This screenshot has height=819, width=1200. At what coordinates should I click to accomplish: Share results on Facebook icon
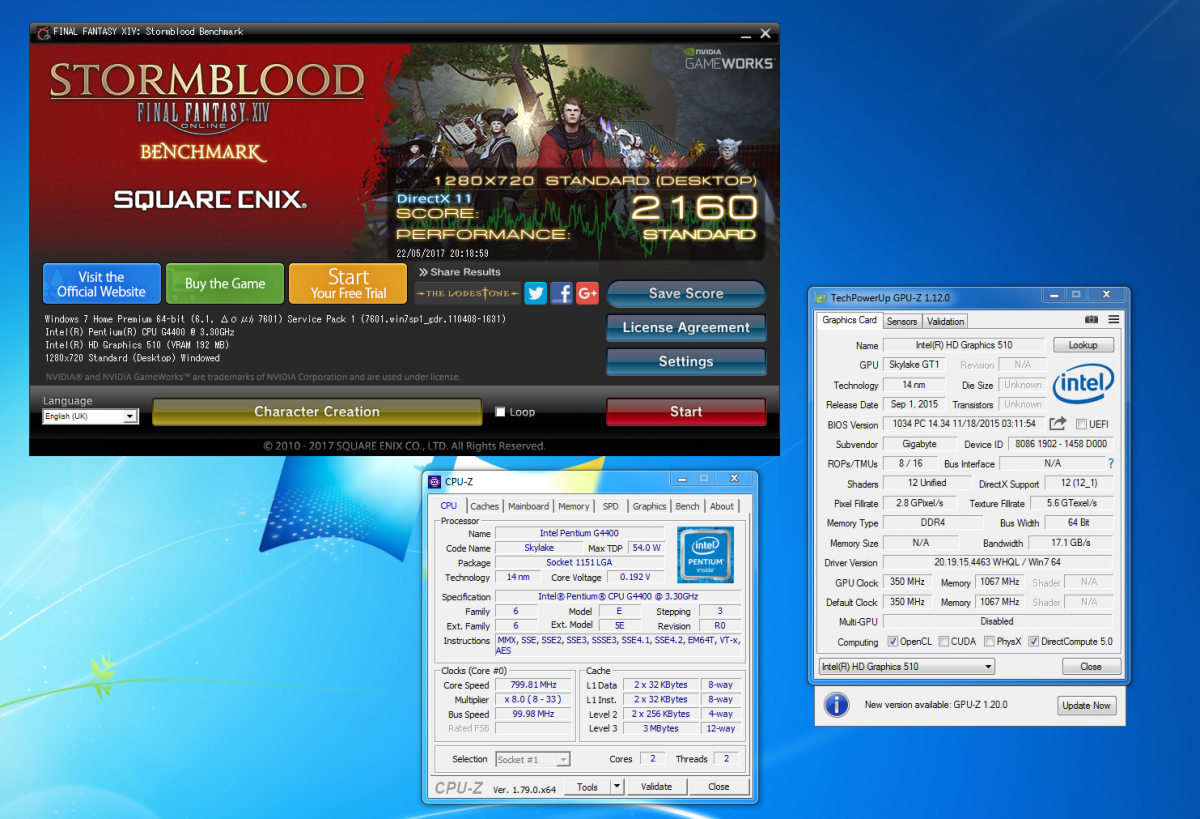(x=562, y=293)
